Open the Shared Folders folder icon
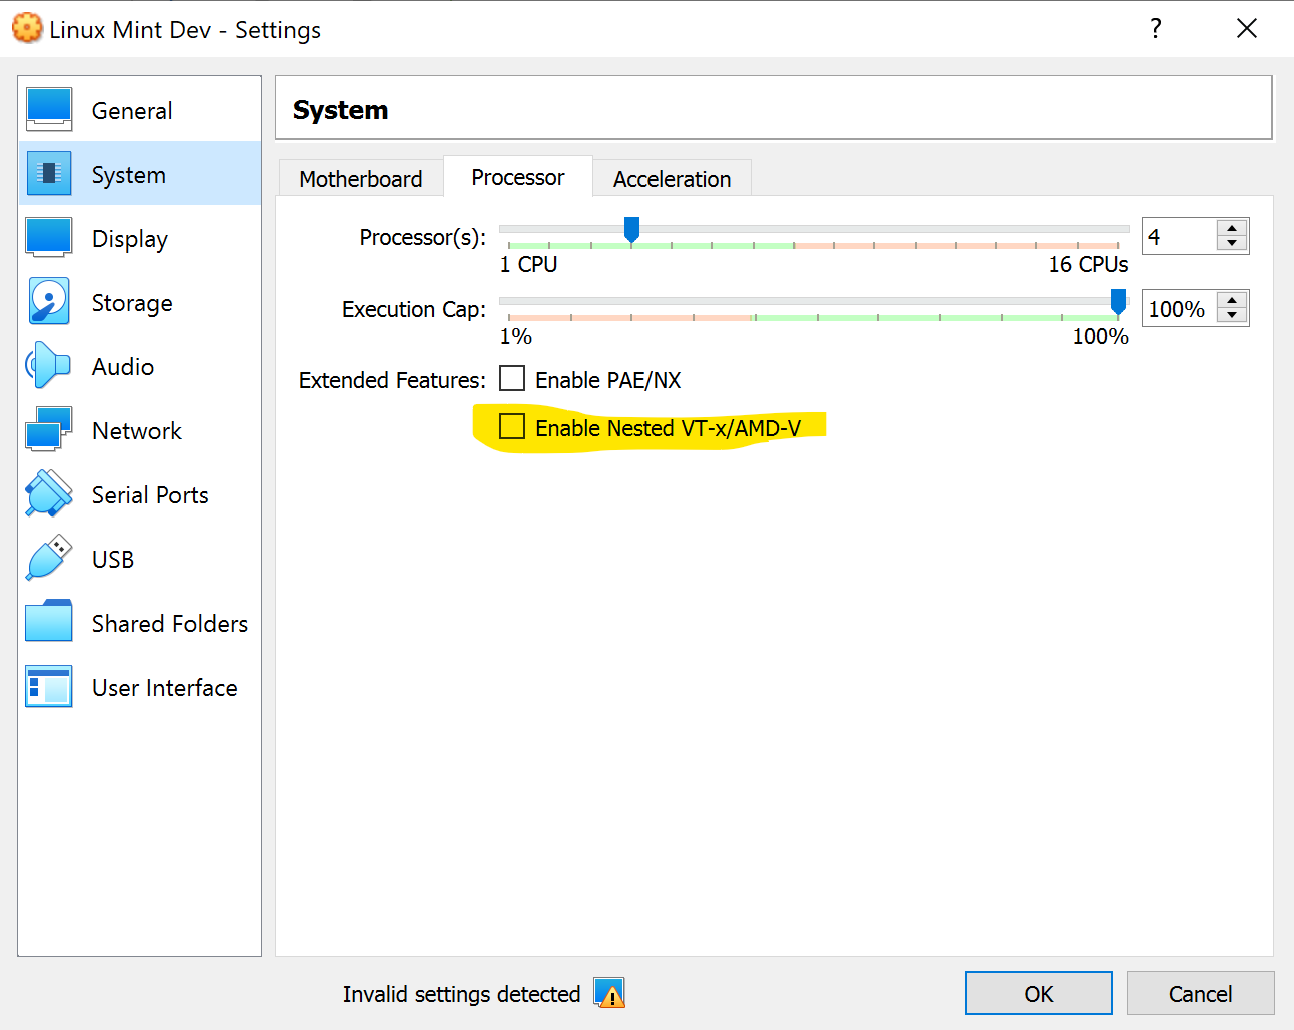Image resolution: width=1294 pixels, height=1030 pixels. coord(49,622)
